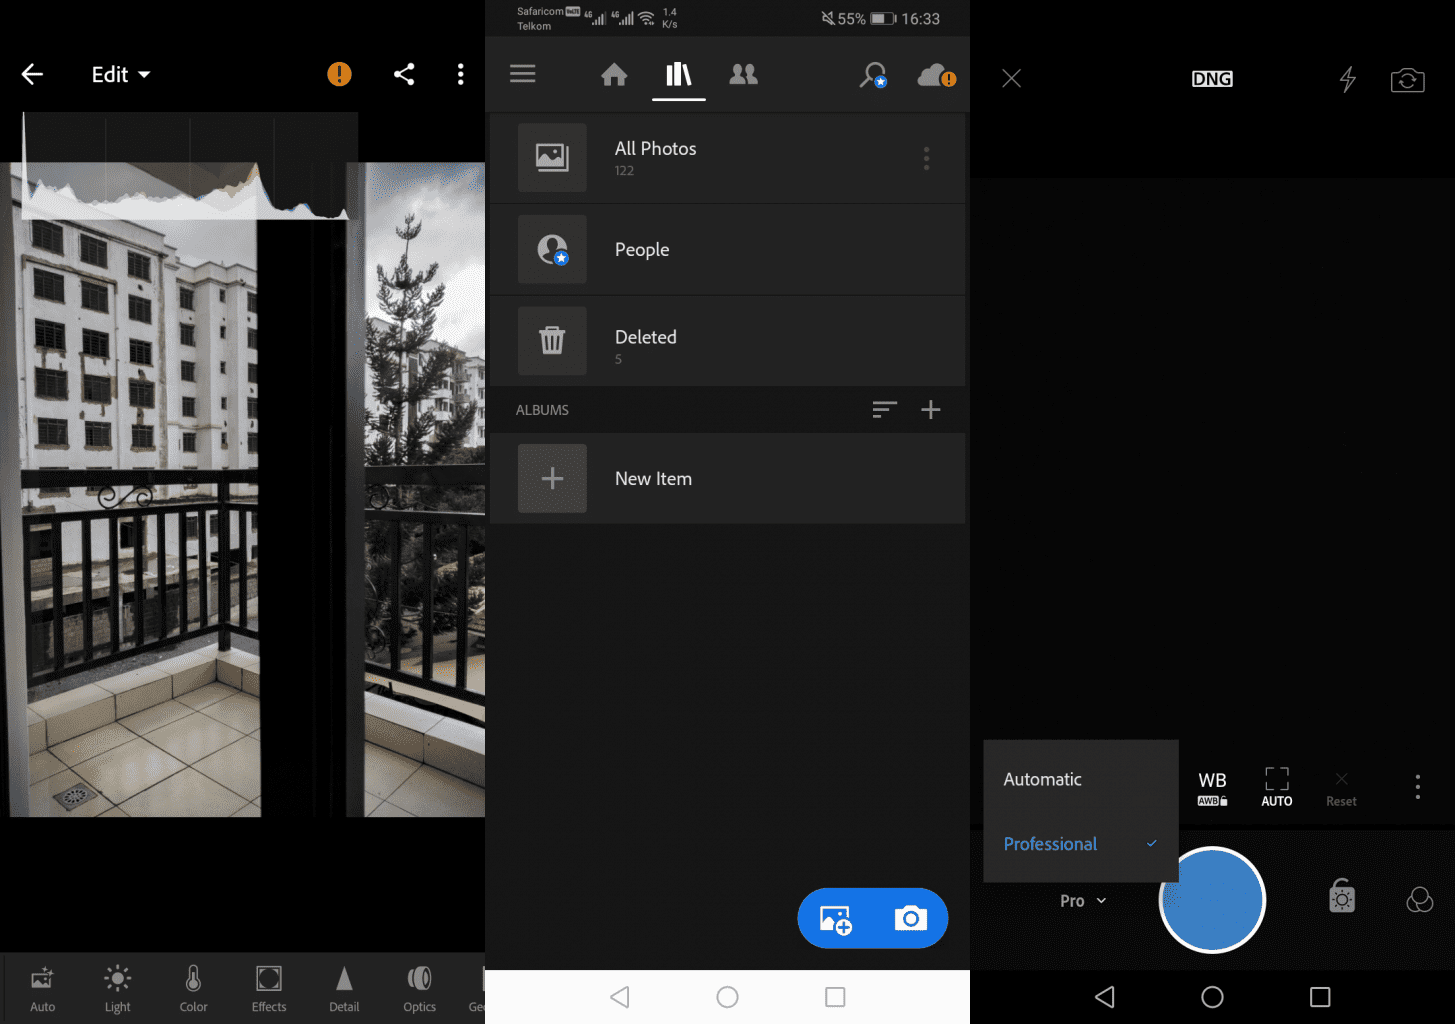1455x1024 pixels.
Task: Switch to the Library tab
Action: point(679,74)
